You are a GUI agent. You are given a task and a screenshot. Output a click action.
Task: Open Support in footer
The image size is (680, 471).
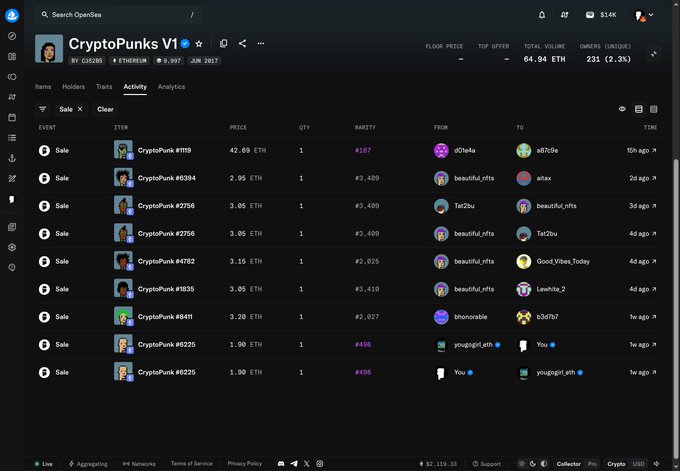tap(487, 464)
